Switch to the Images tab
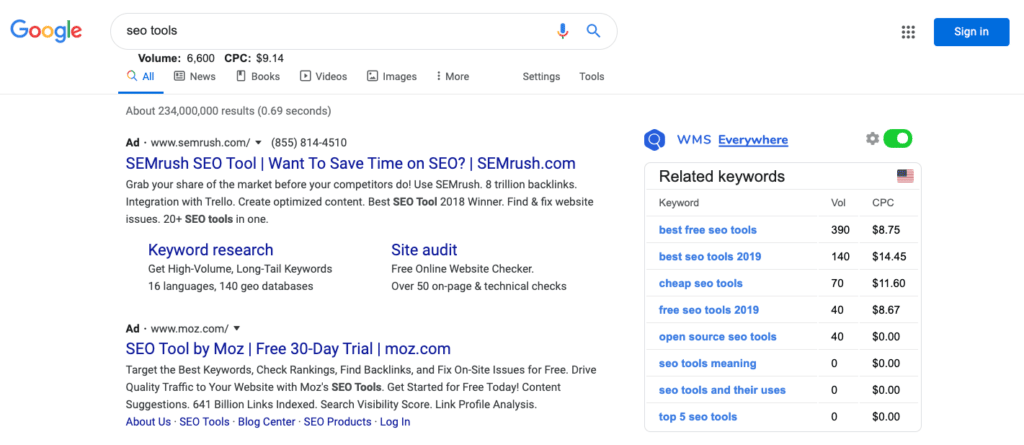 click(x=392, y=76)
